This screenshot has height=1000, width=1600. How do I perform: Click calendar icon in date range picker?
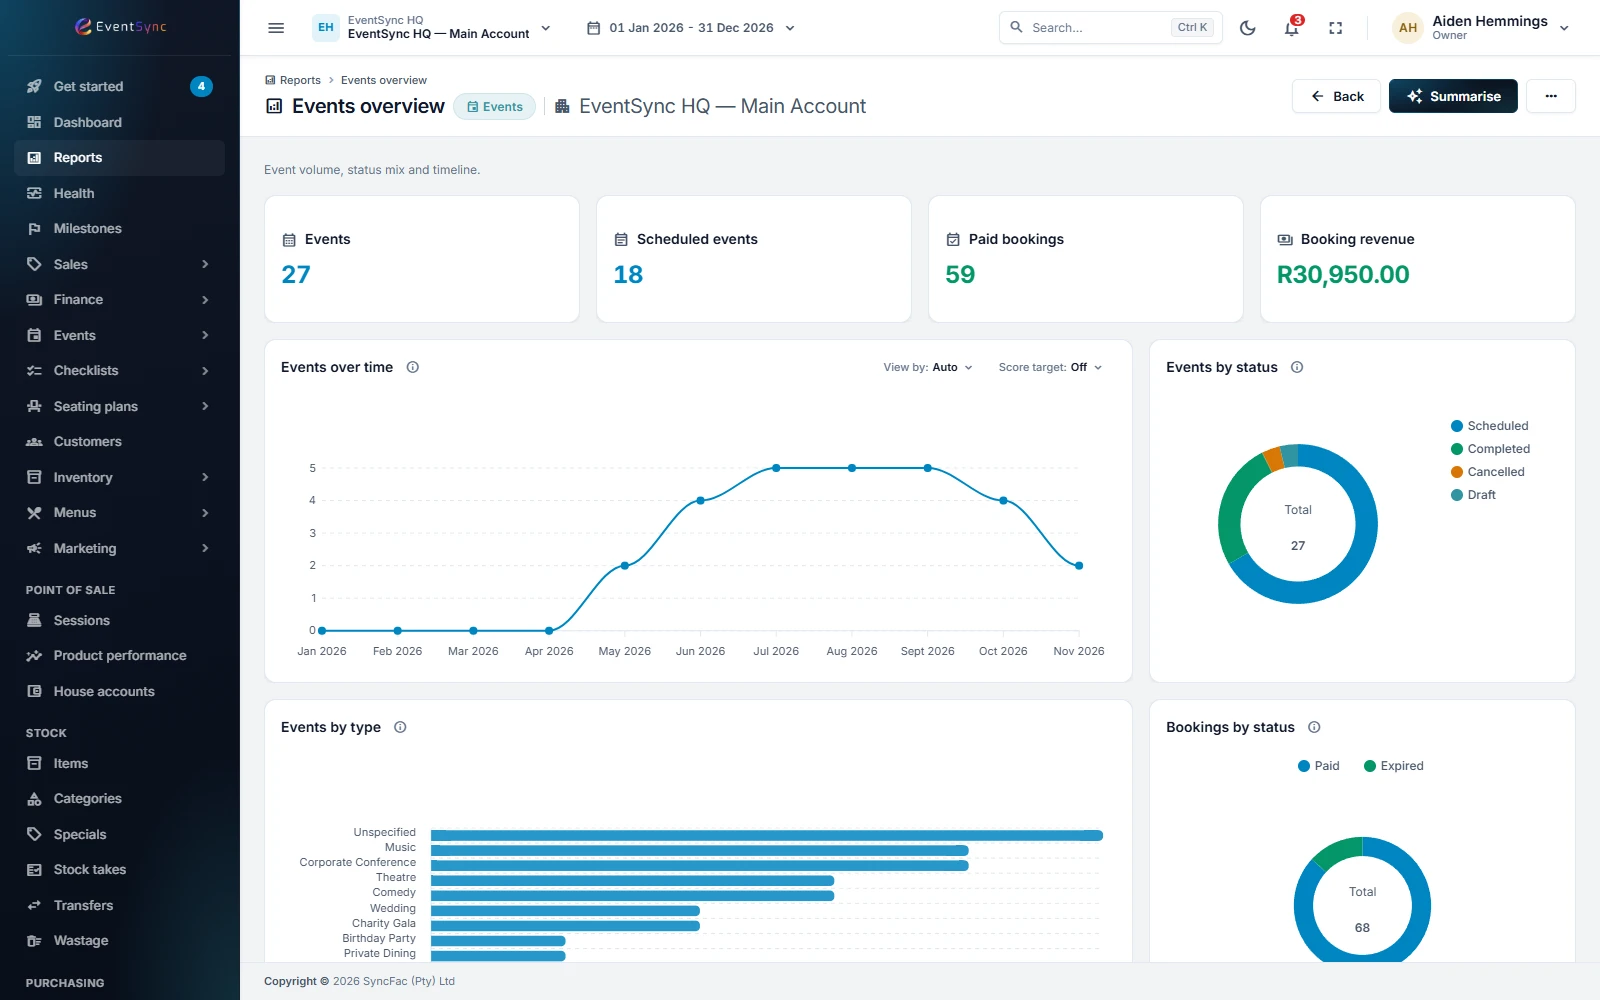click(593, 28)
